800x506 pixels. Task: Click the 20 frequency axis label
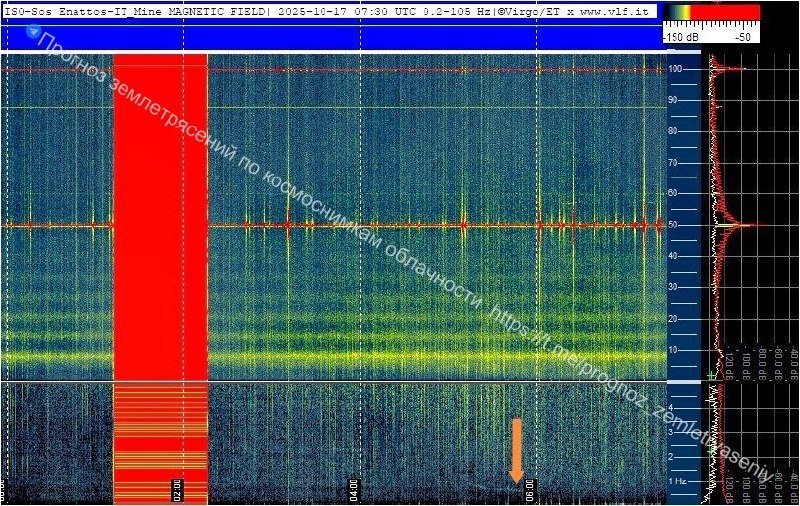point(672,319)
